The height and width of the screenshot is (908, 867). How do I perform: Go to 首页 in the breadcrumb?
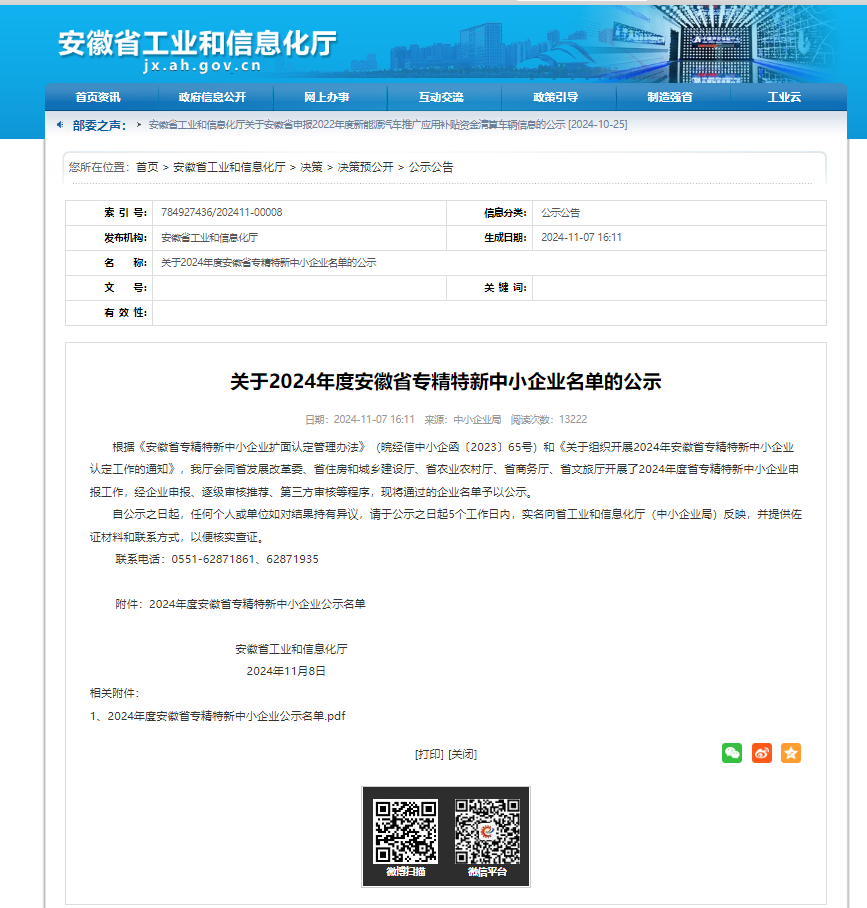(x=147, y=167)
